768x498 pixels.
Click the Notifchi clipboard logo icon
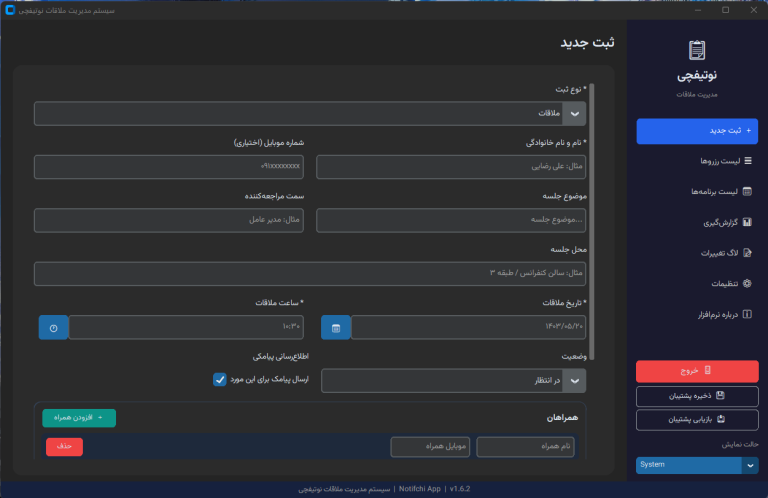pos(696,50)
